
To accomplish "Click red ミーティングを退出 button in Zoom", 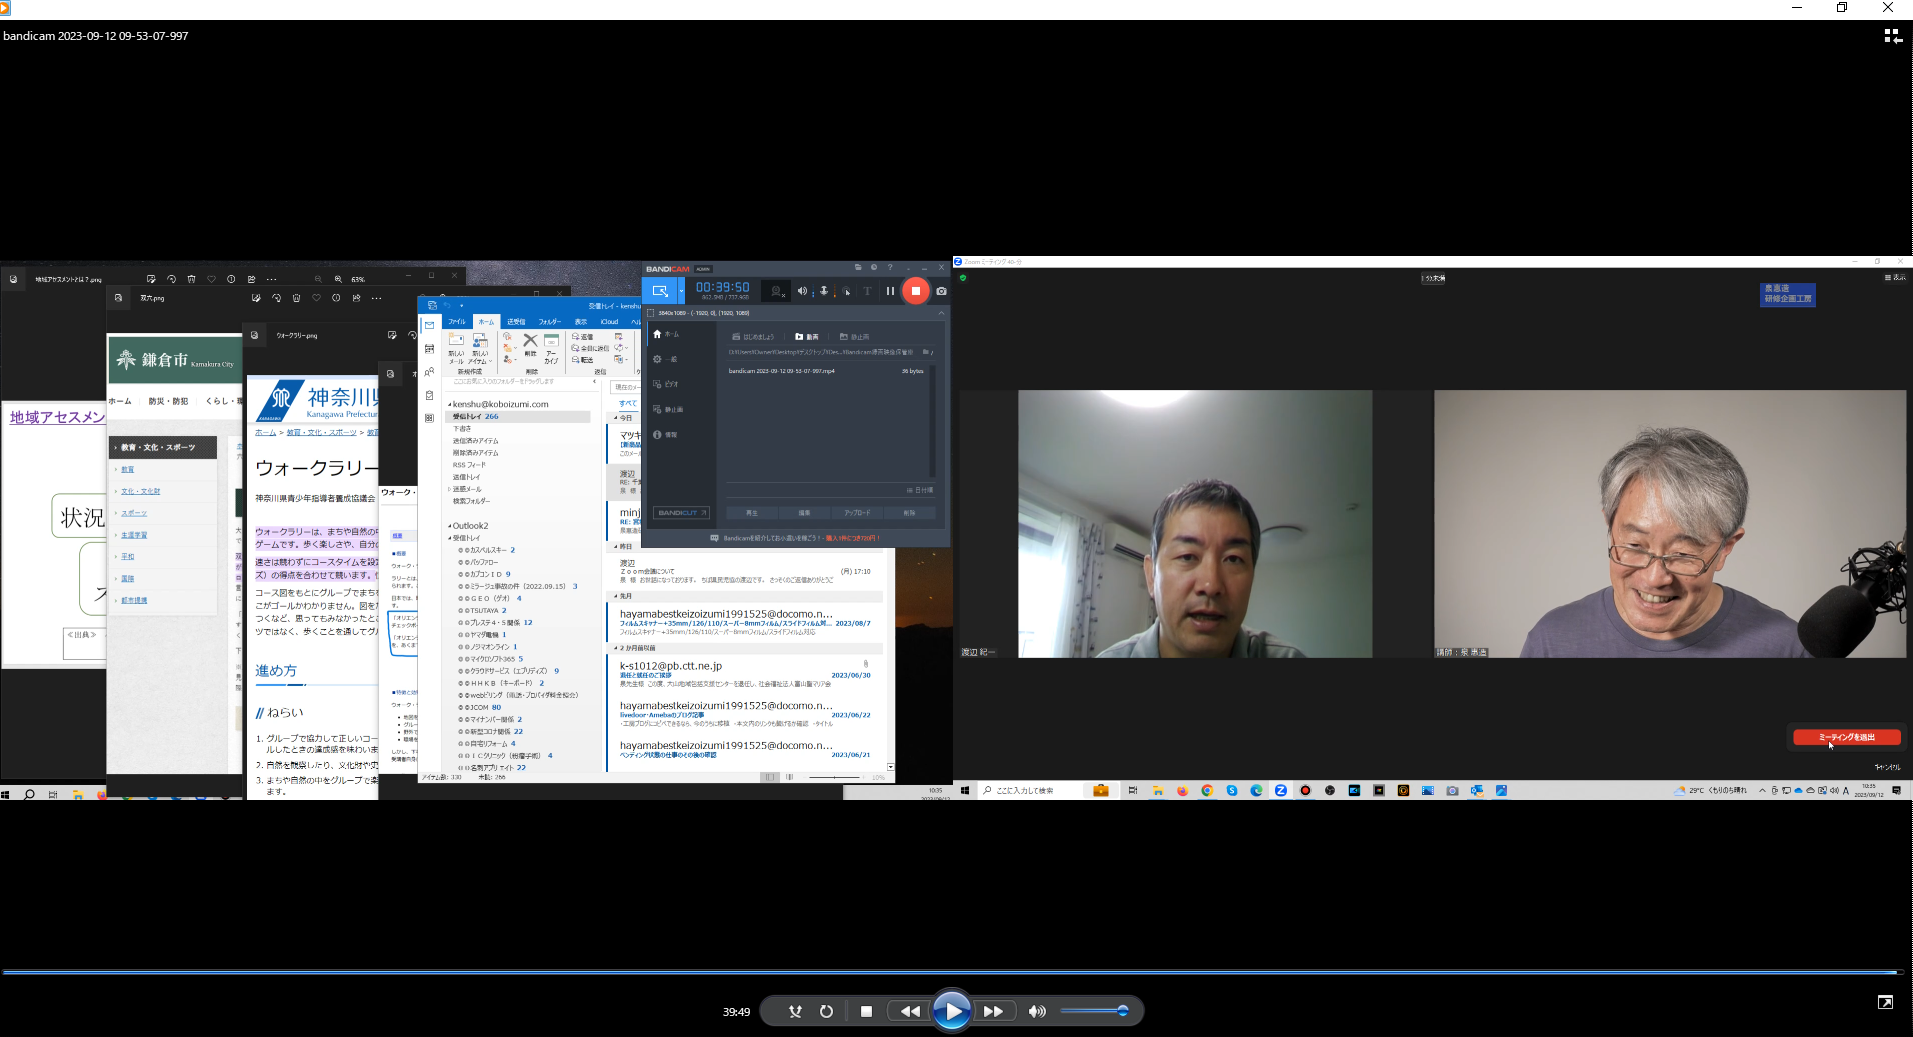I will click(x=1847, y=737).
